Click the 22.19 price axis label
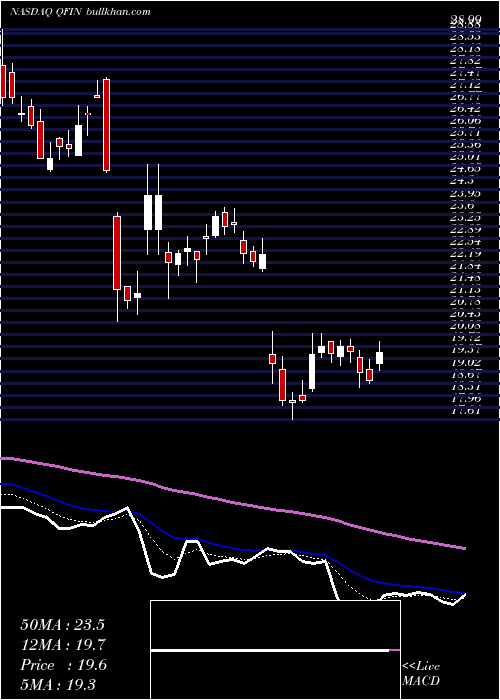This screenshot has height=700, width=500. point(466,254)
